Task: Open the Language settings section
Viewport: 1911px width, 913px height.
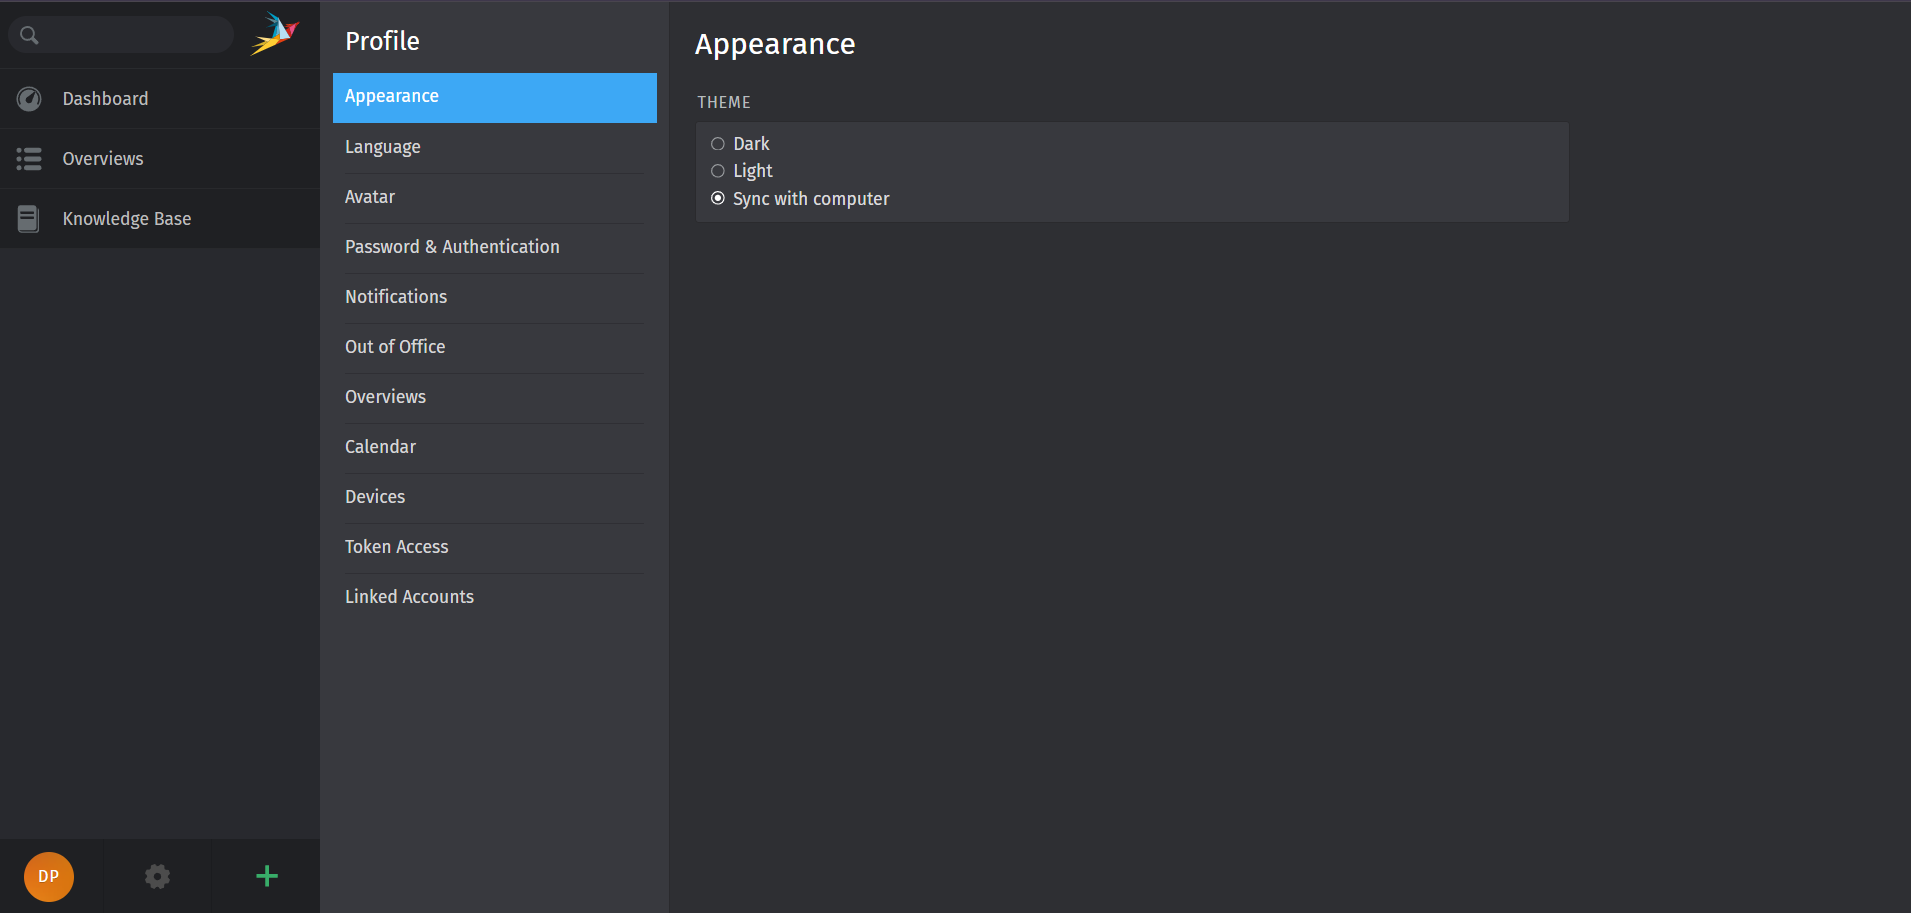Action: 382,146
